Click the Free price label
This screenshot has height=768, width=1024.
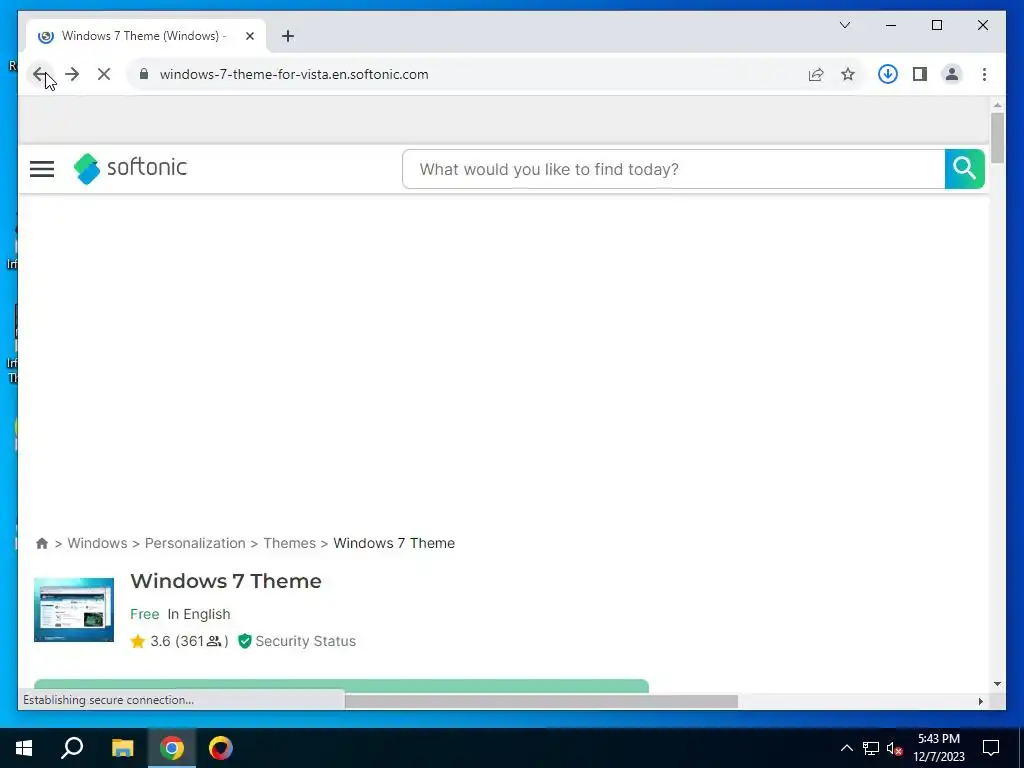[x=144, y=615]
